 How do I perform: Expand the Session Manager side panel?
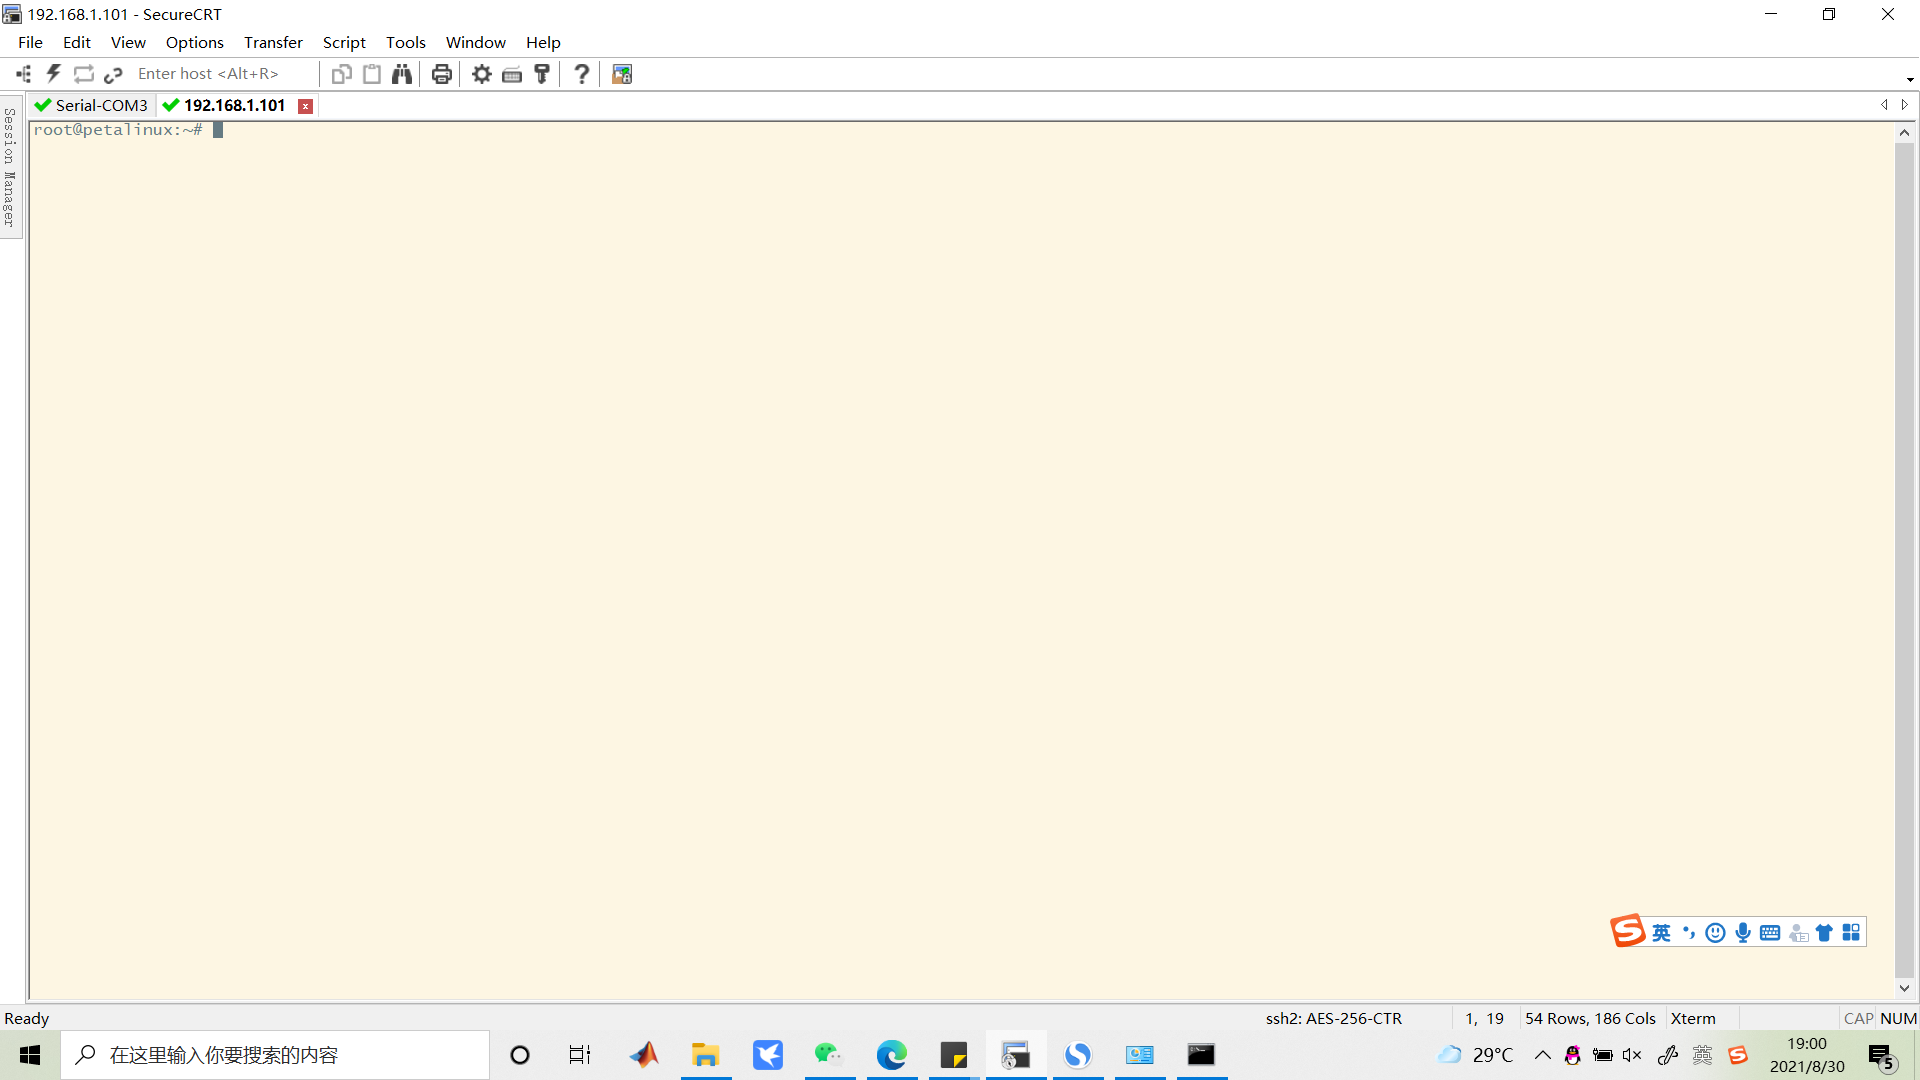10,167
